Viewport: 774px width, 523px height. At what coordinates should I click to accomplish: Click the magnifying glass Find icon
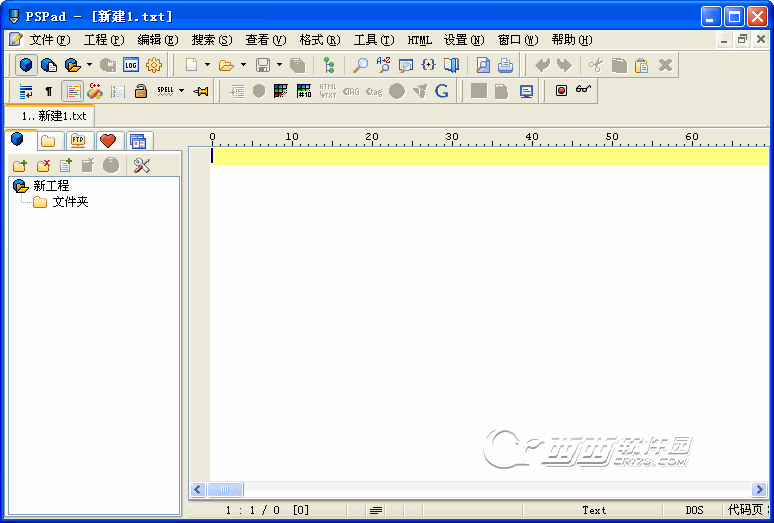point(361,65)
